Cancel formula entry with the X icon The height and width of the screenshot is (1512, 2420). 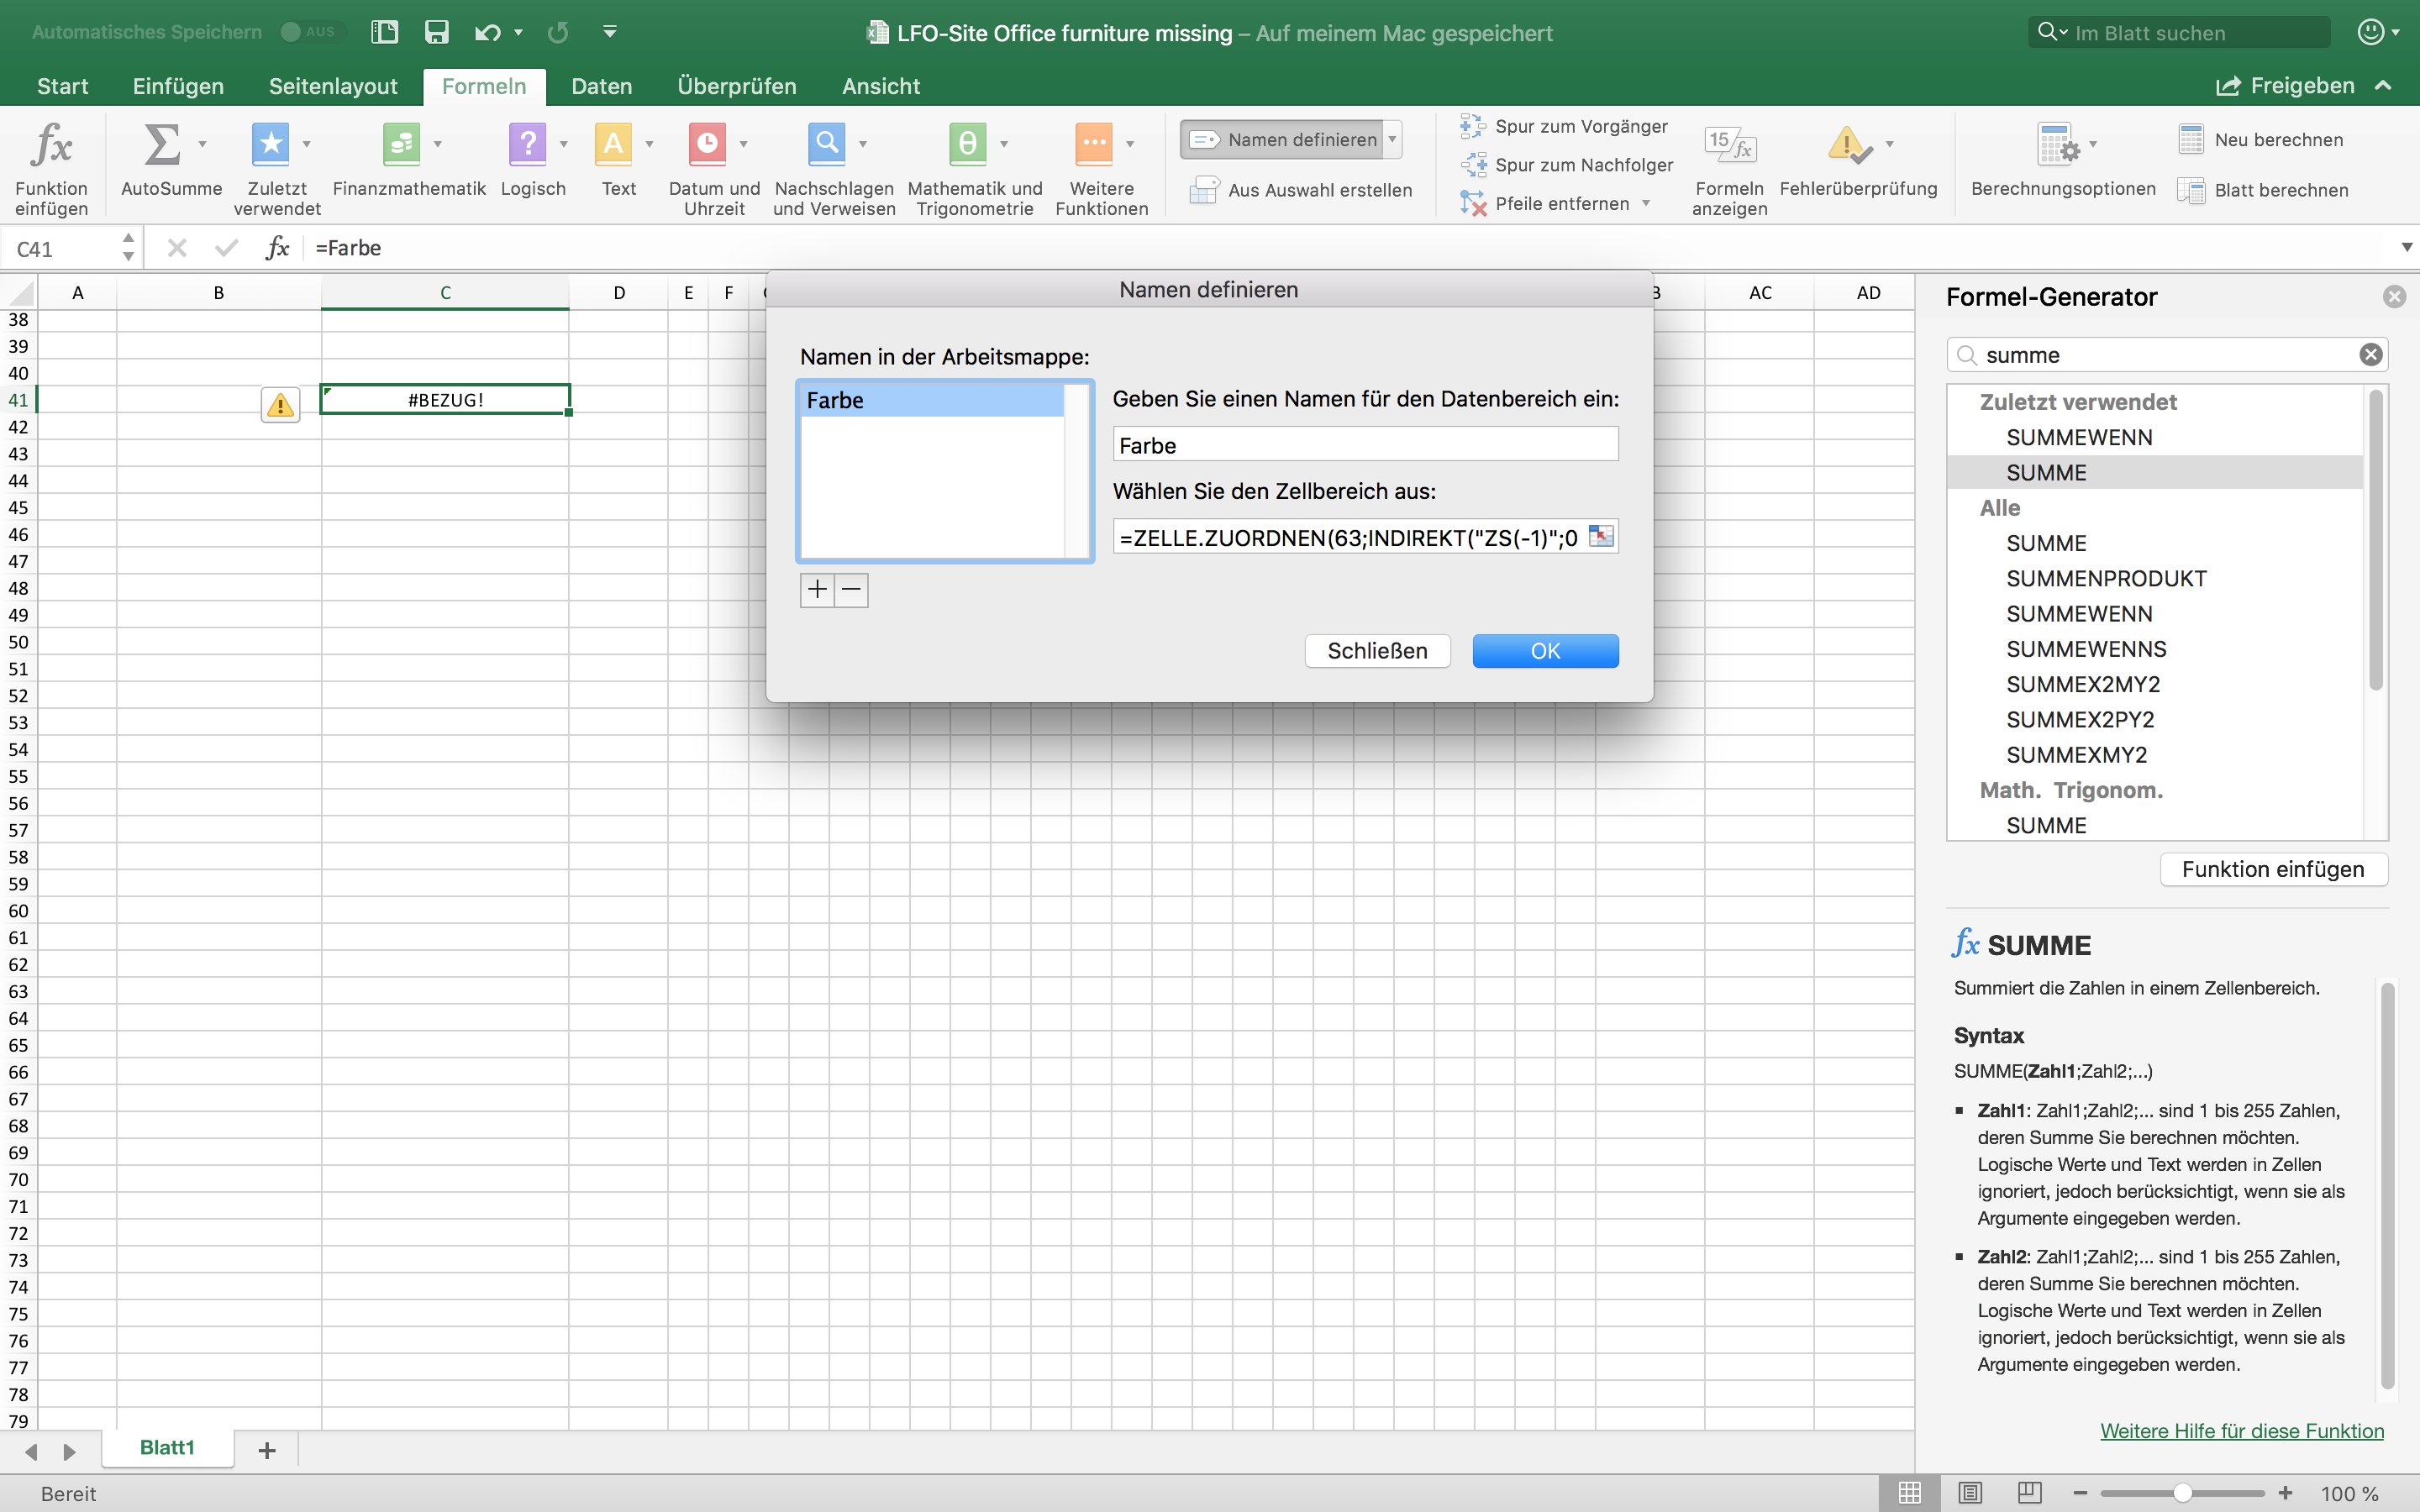point(177,247)
